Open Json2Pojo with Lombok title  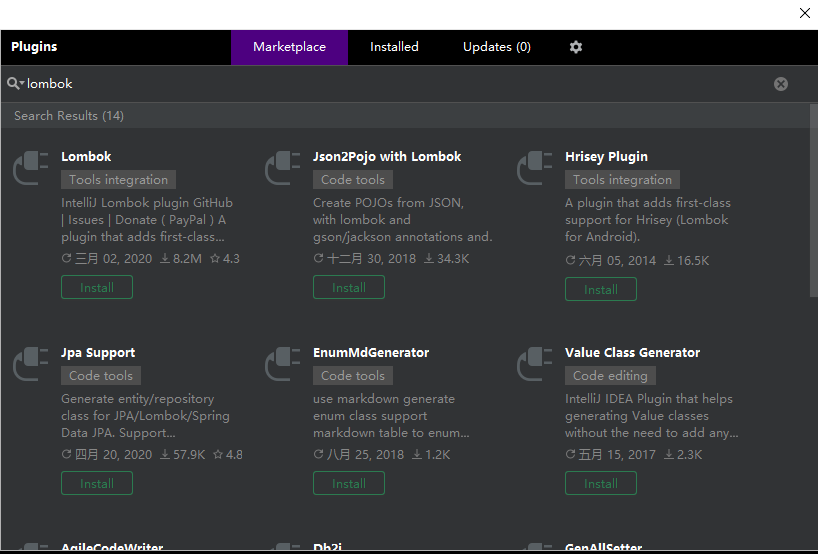tap(387, 156)
